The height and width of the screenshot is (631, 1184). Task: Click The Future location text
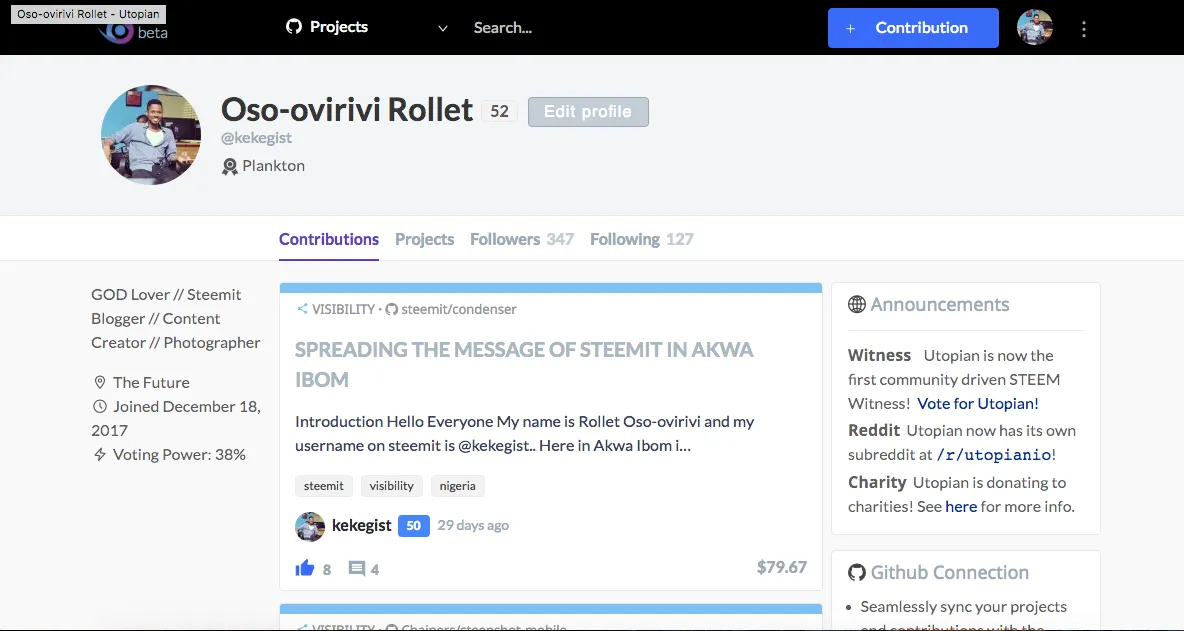point(151,382)
